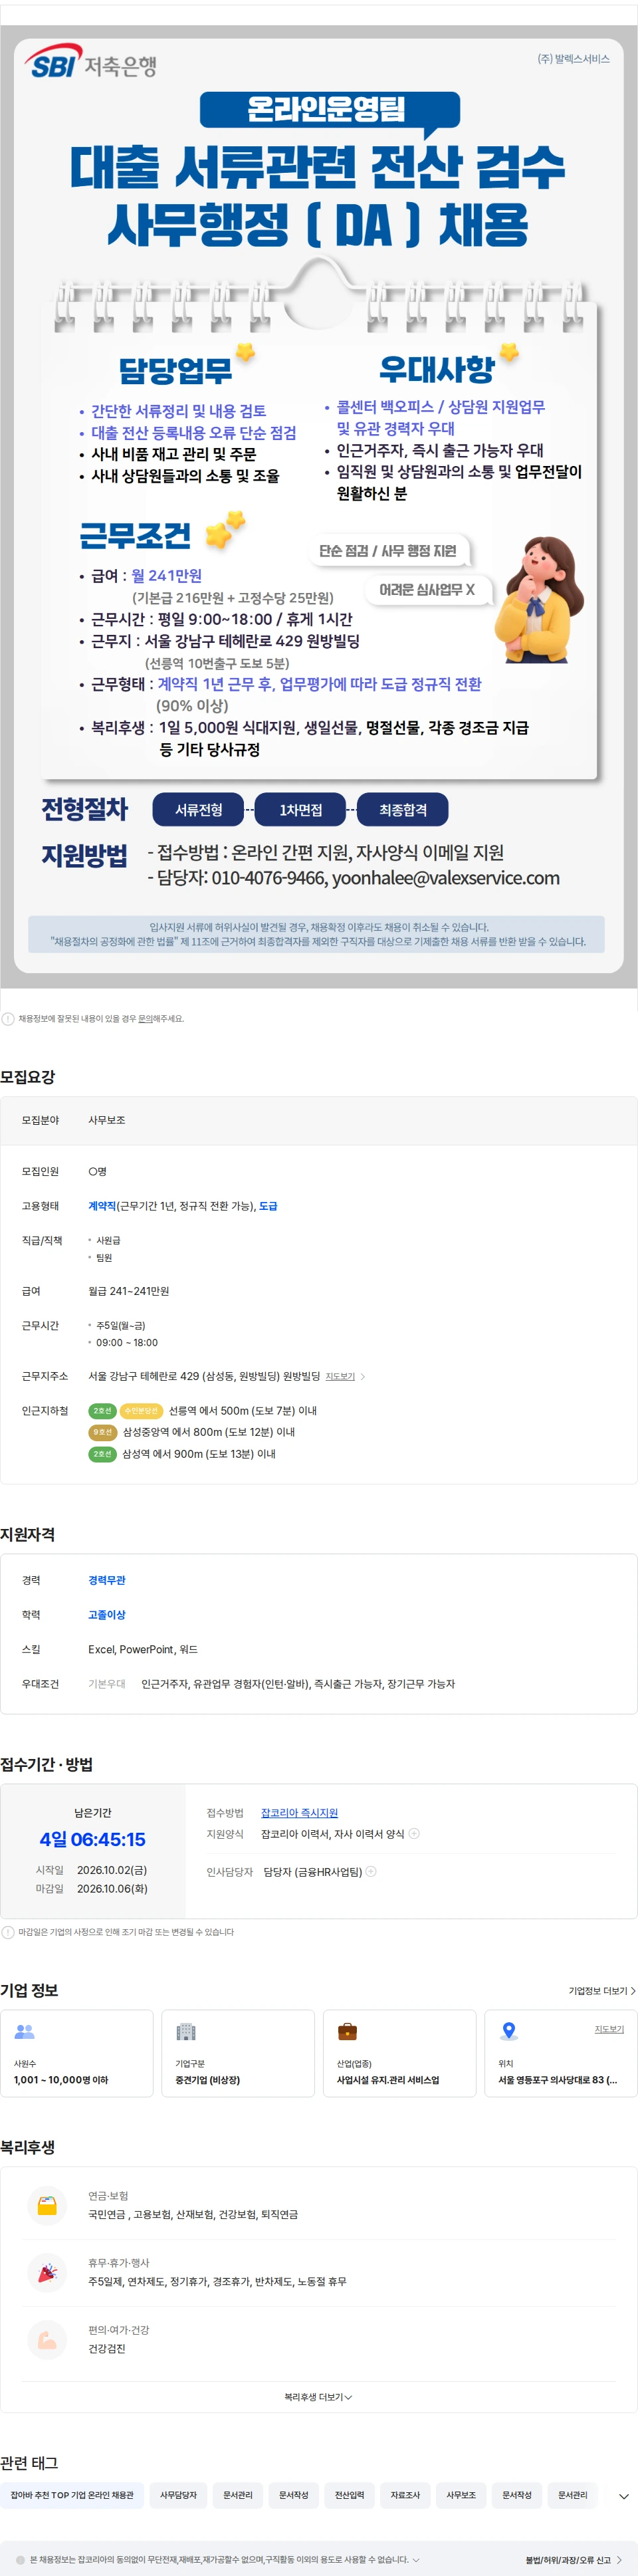638x2576 pixels.
Task: Click the remaining time 4일 06:45:15
Action: [93, 1840]
